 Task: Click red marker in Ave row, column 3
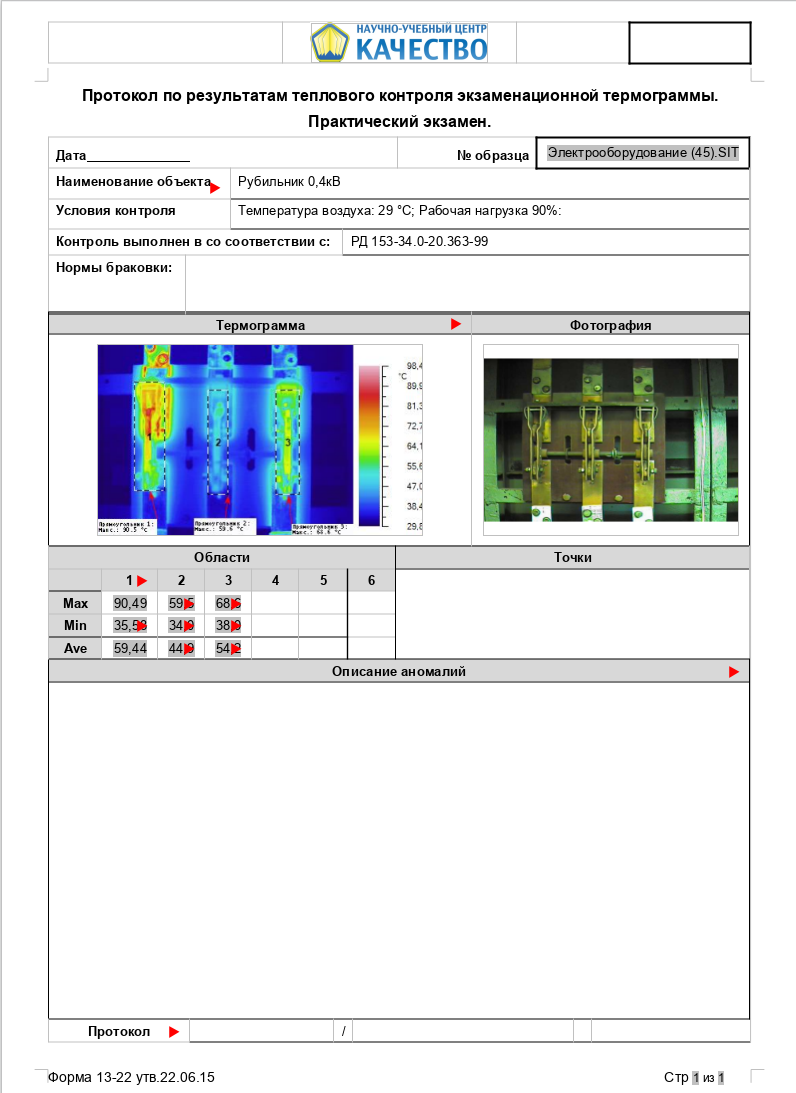[235, 649]
